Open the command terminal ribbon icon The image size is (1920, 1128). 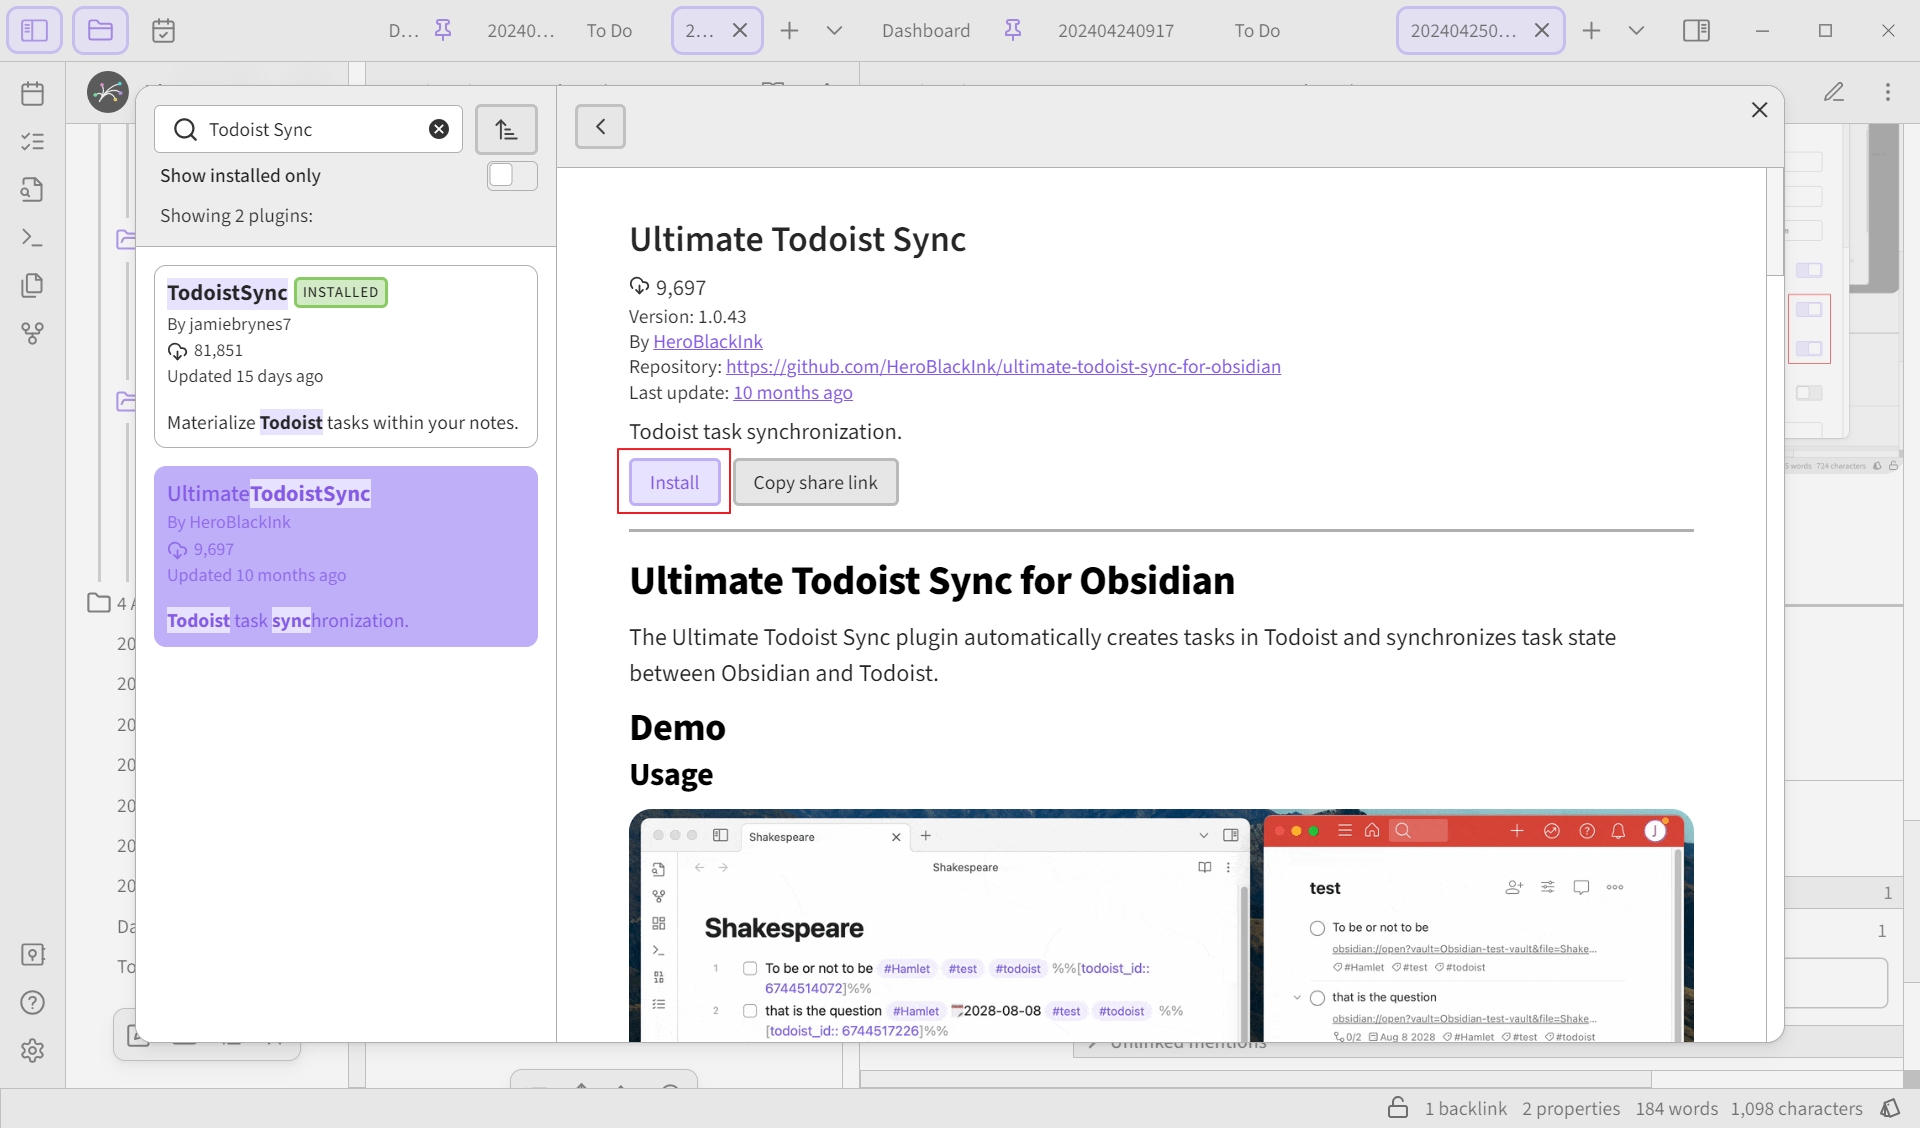(x=33, y=237)
